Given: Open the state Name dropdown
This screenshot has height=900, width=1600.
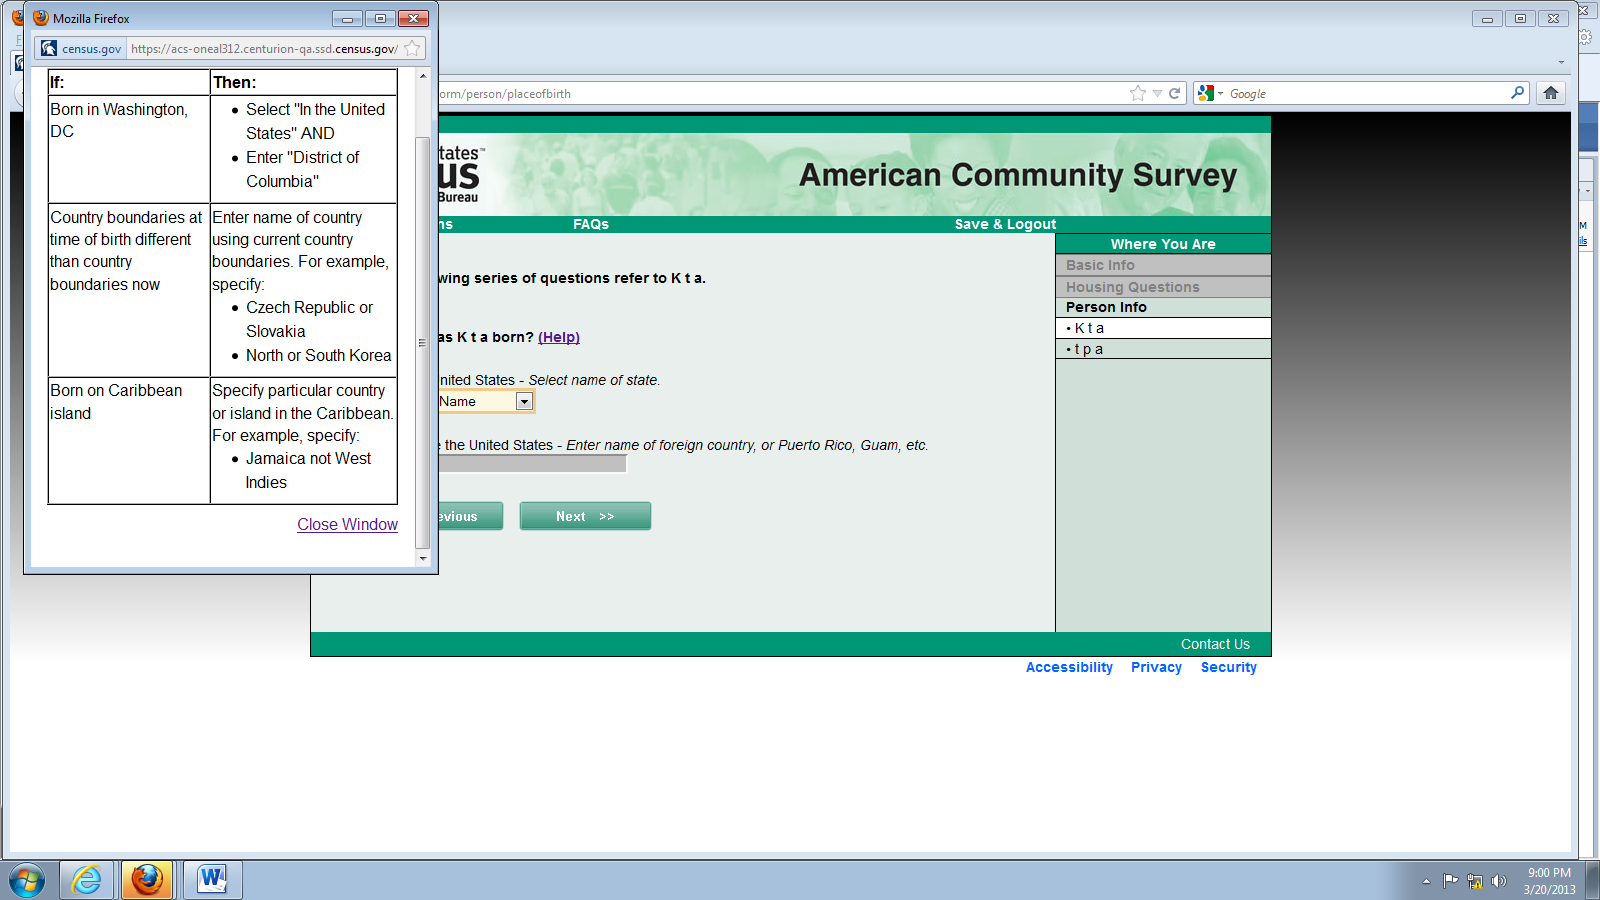Looking at the screenshot, I should [524, 402].
